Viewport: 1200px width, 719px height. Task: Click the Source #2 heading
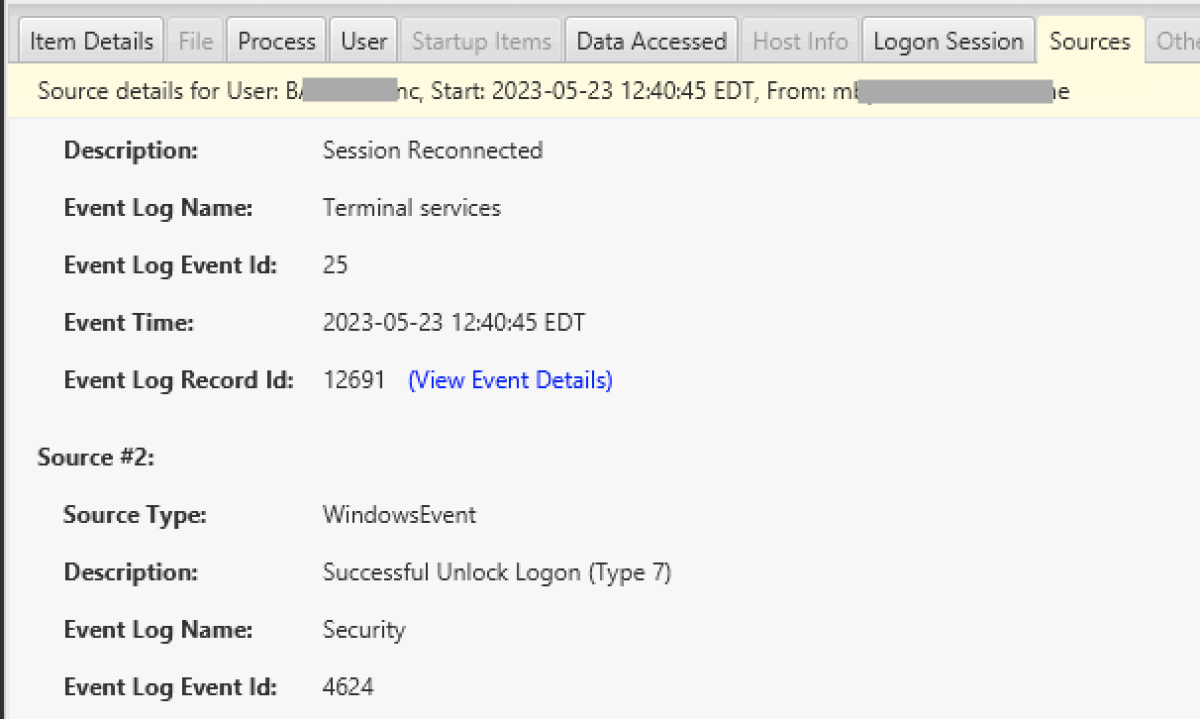[96, 457]
